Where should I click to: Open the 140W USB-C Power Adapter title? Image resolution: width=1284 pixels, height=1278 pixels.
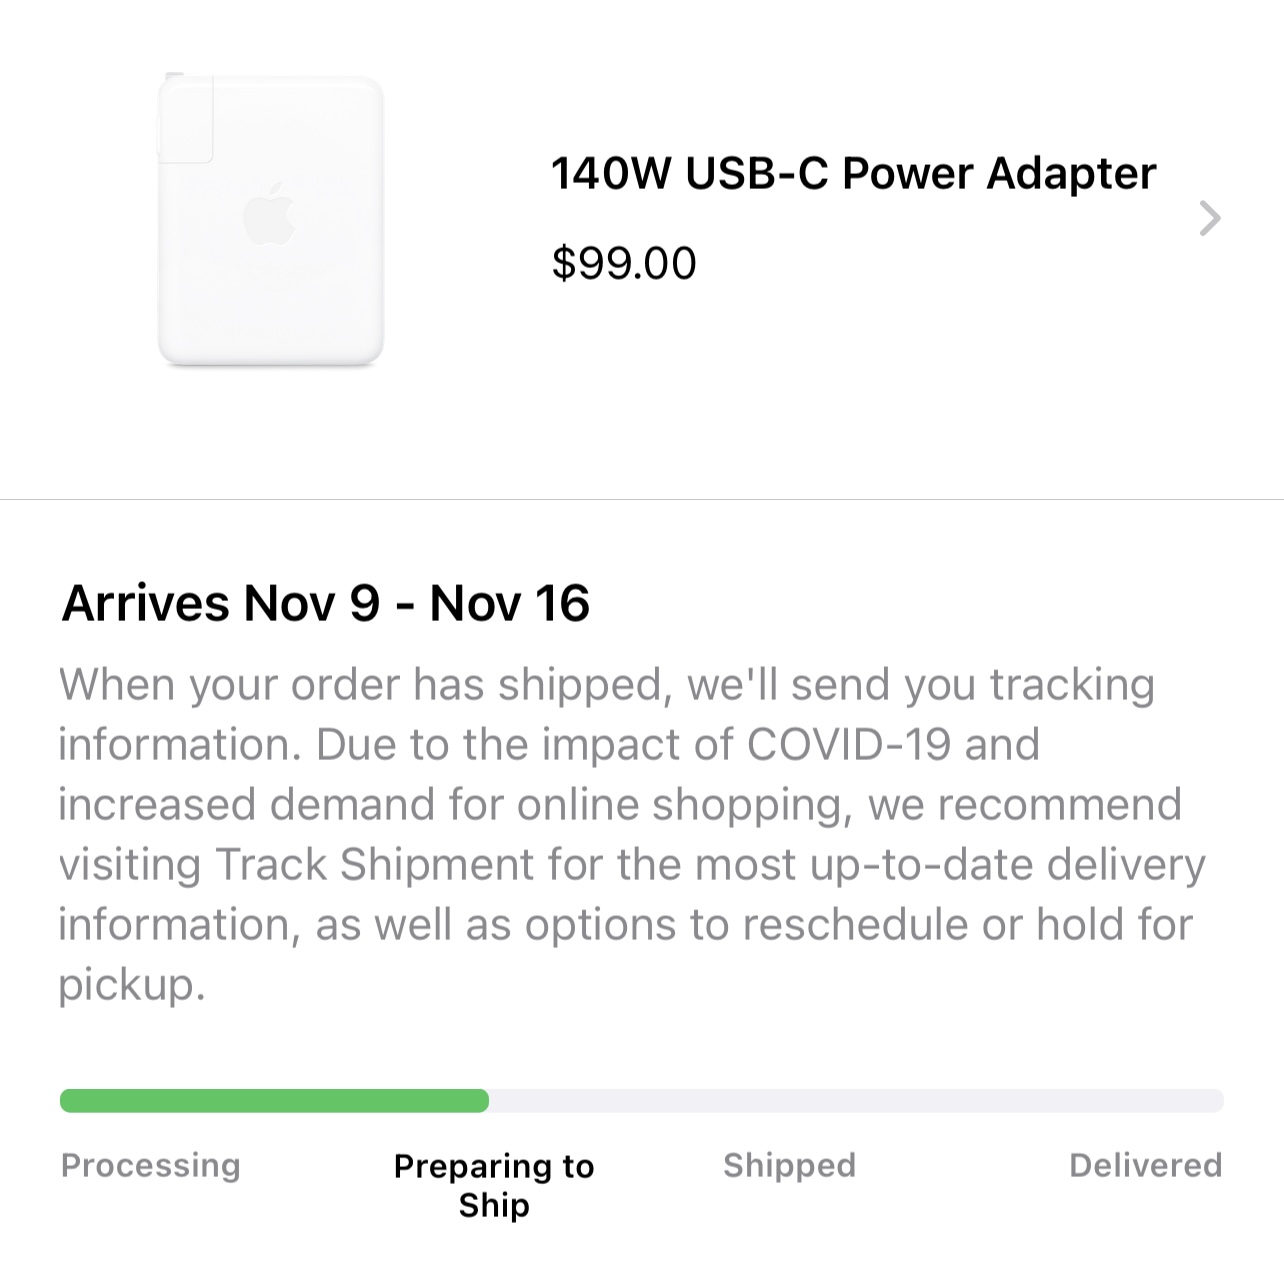point(853,173)
